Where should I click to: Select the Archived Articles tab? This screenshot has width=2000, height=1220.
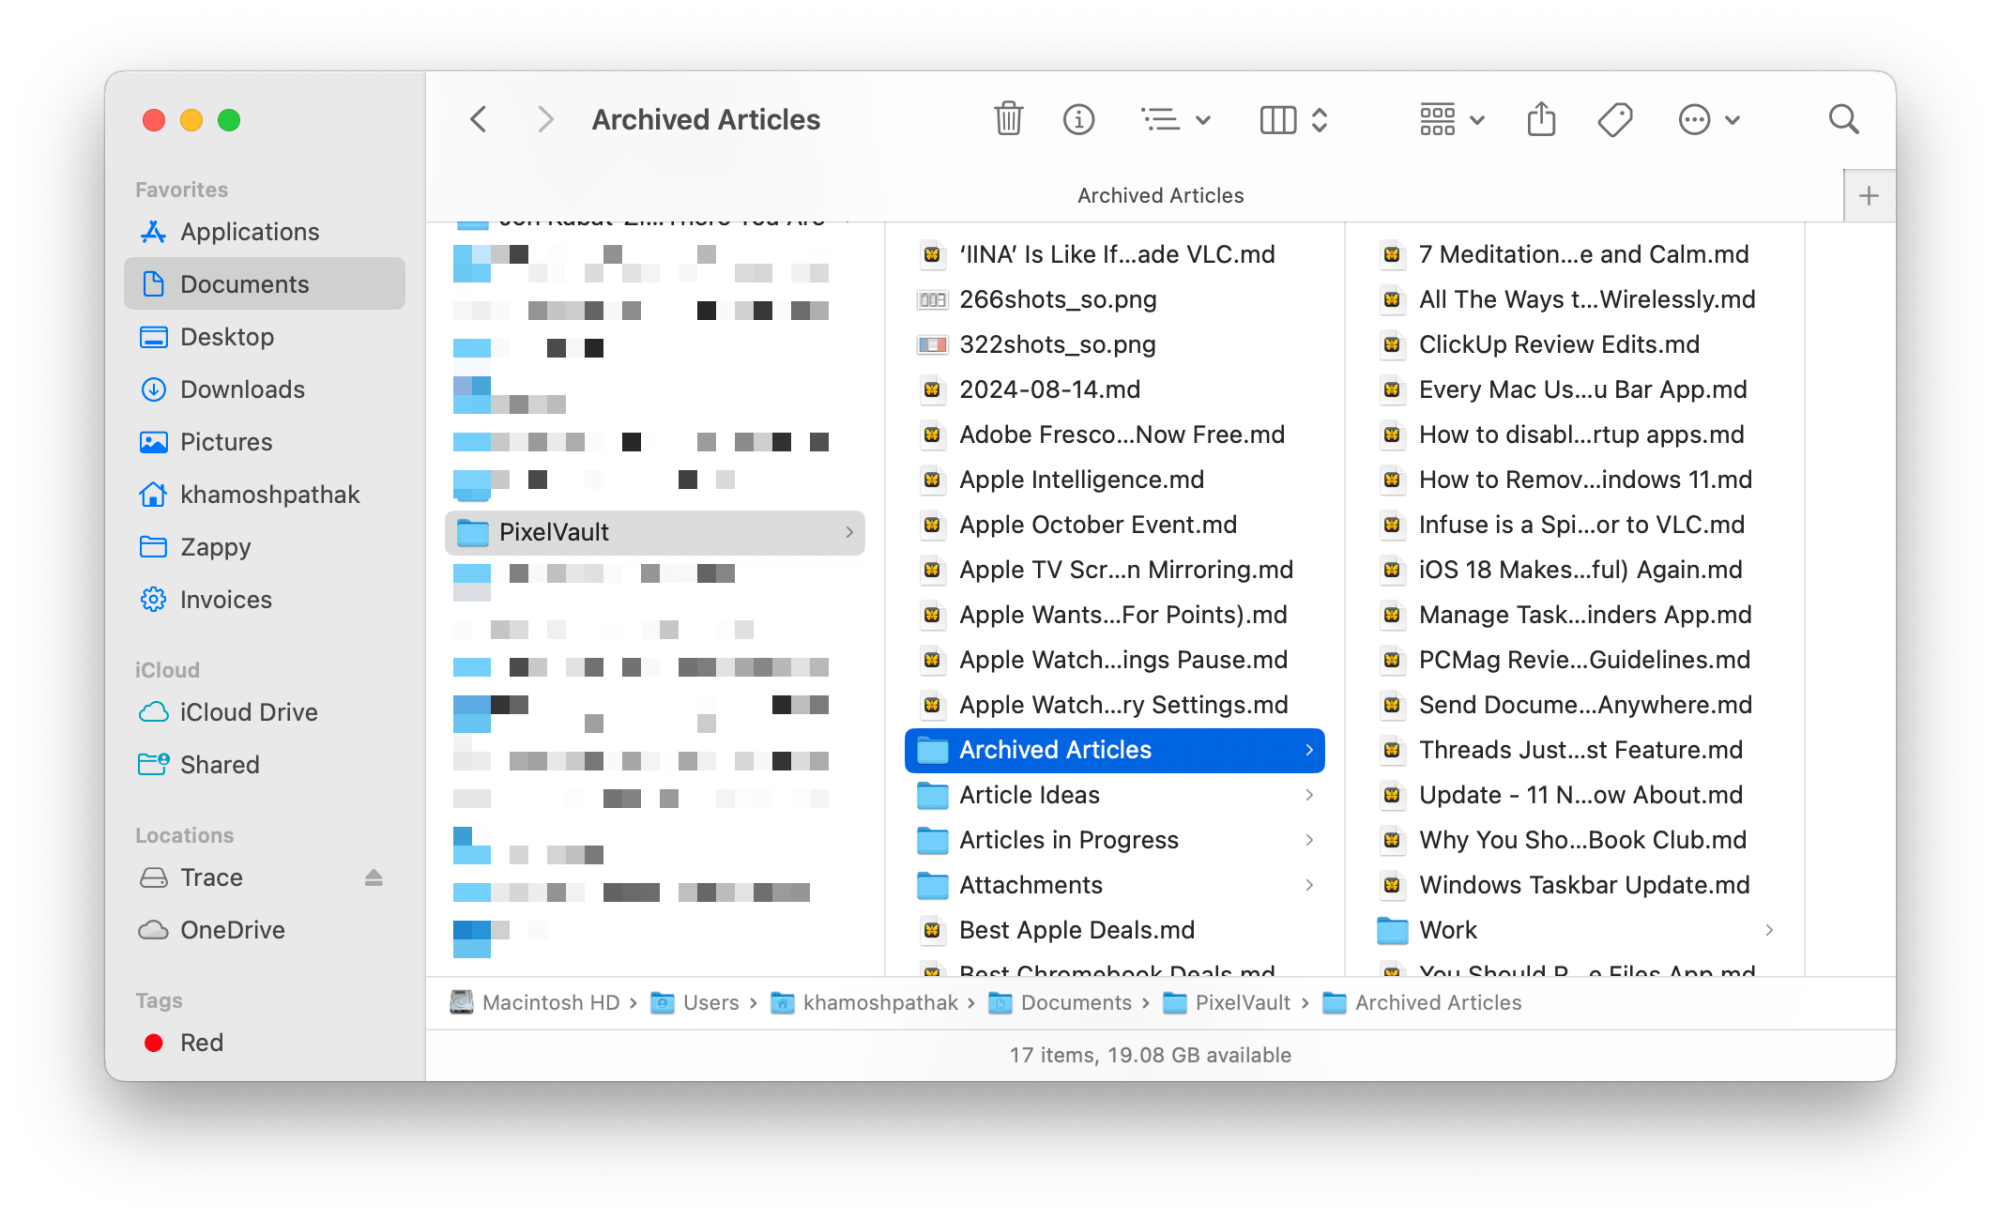(x=1160, y=196)
